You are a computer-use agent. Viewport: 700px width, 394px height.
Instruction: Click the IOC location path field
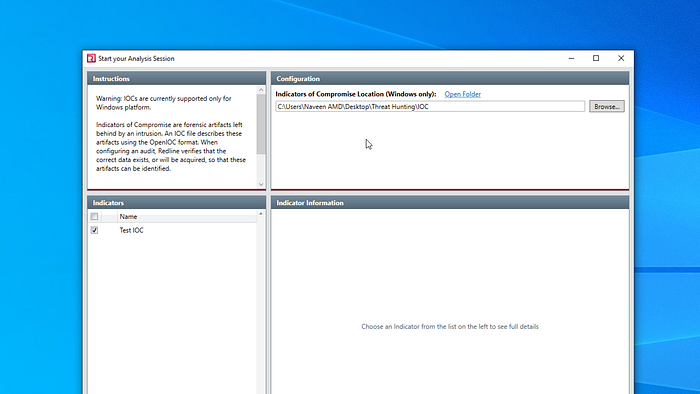(430, 107)
